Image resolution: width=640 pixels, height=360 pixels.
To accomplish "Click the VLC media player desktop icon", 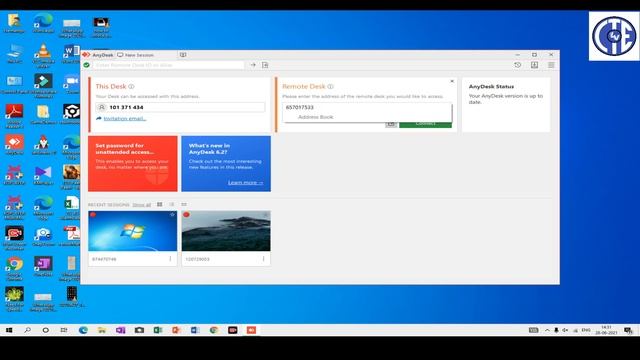I will tap(43, 55).
